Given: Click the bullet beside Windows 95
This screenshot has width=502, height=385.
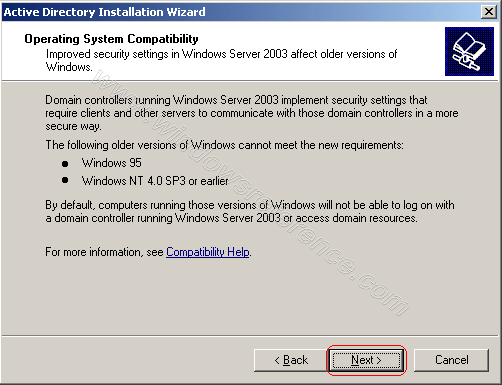Looking at the screenshot, I should [65, 164].
